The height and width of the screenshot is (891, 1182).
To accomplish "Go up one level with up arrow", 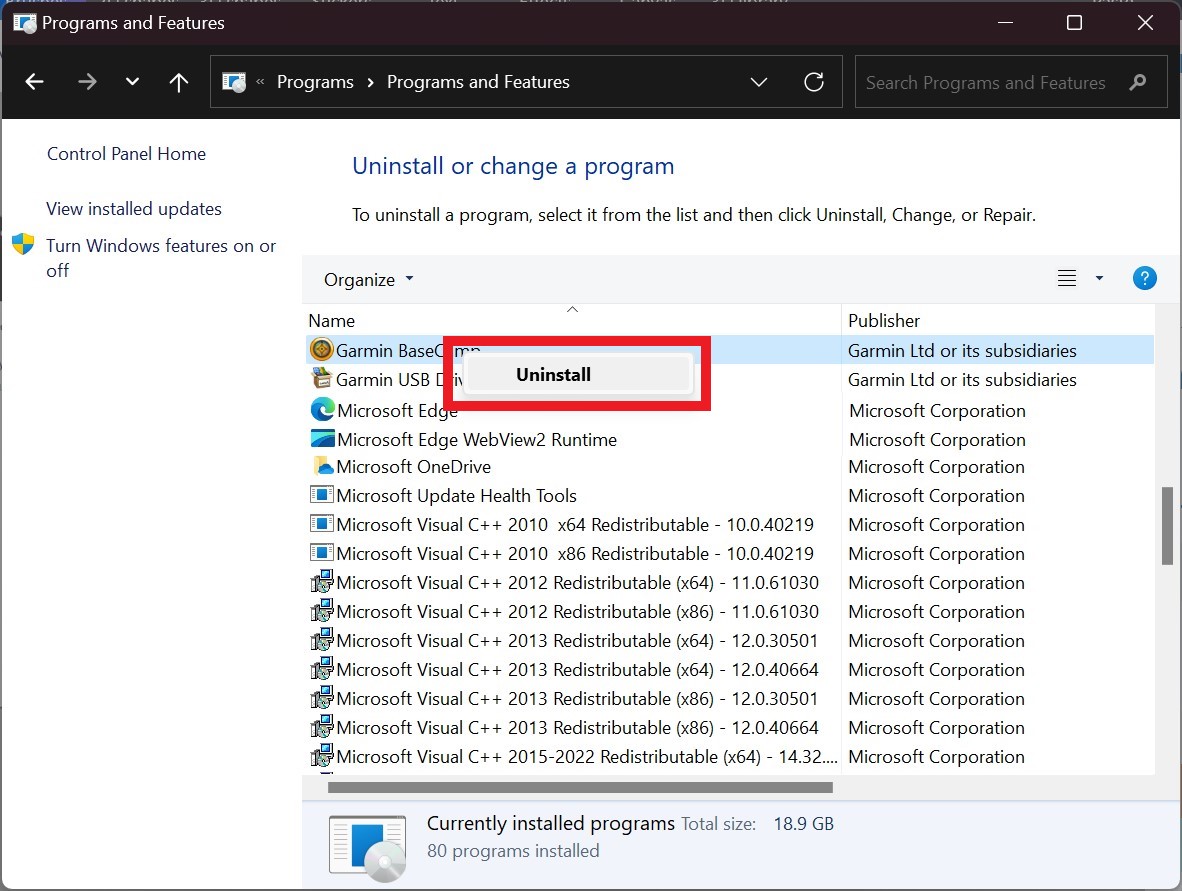I will coord(179,81).
